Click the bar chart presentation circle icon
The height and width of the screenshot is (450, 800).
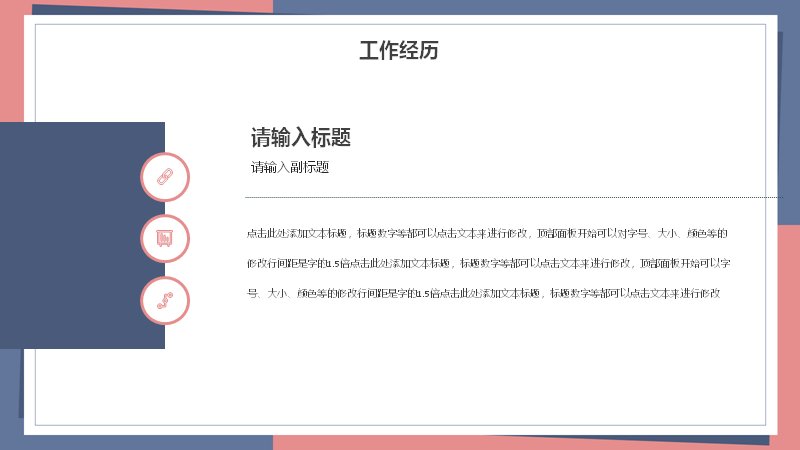point(165,238)
